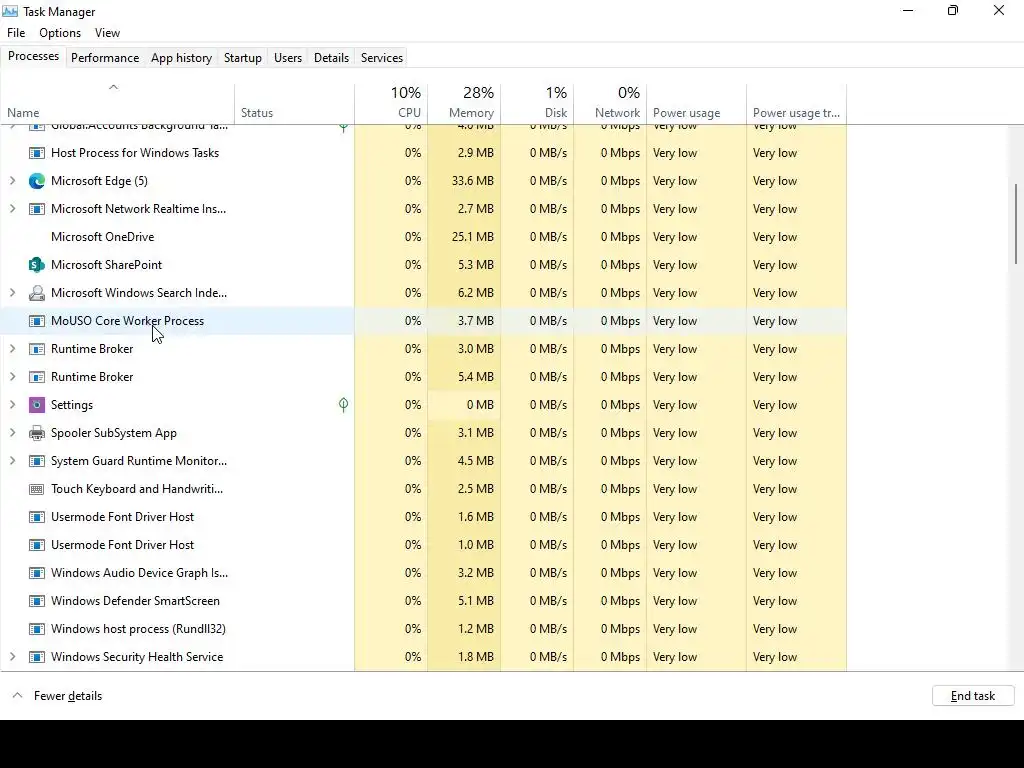
Task: Click the System Guard Runtime Monitor icon
Action: point(37,461)
